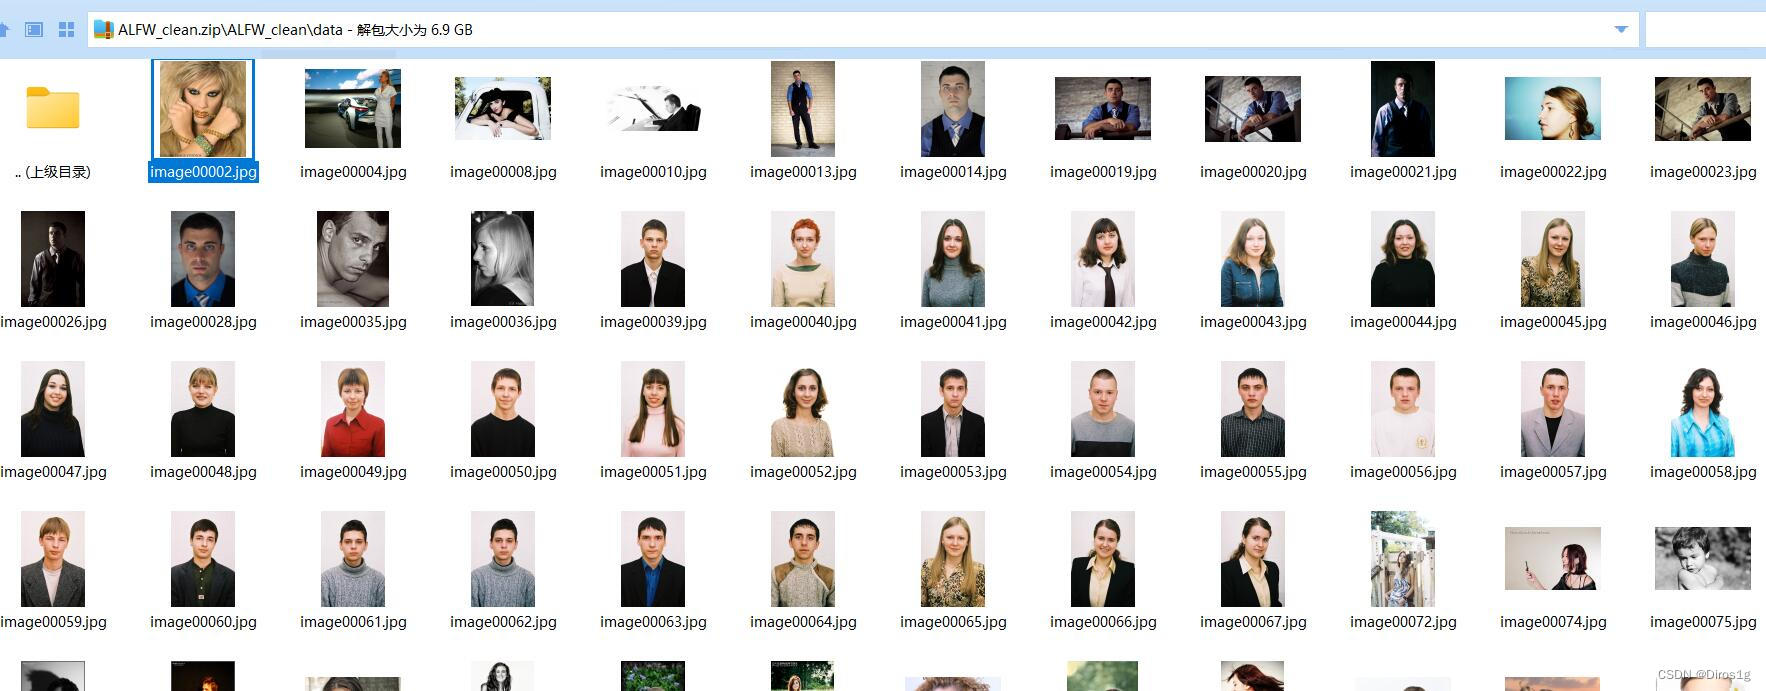Select thumbnail image00039.jpg
The height and width of the screenshot is (691, 1766).
[x=653, y=258]
